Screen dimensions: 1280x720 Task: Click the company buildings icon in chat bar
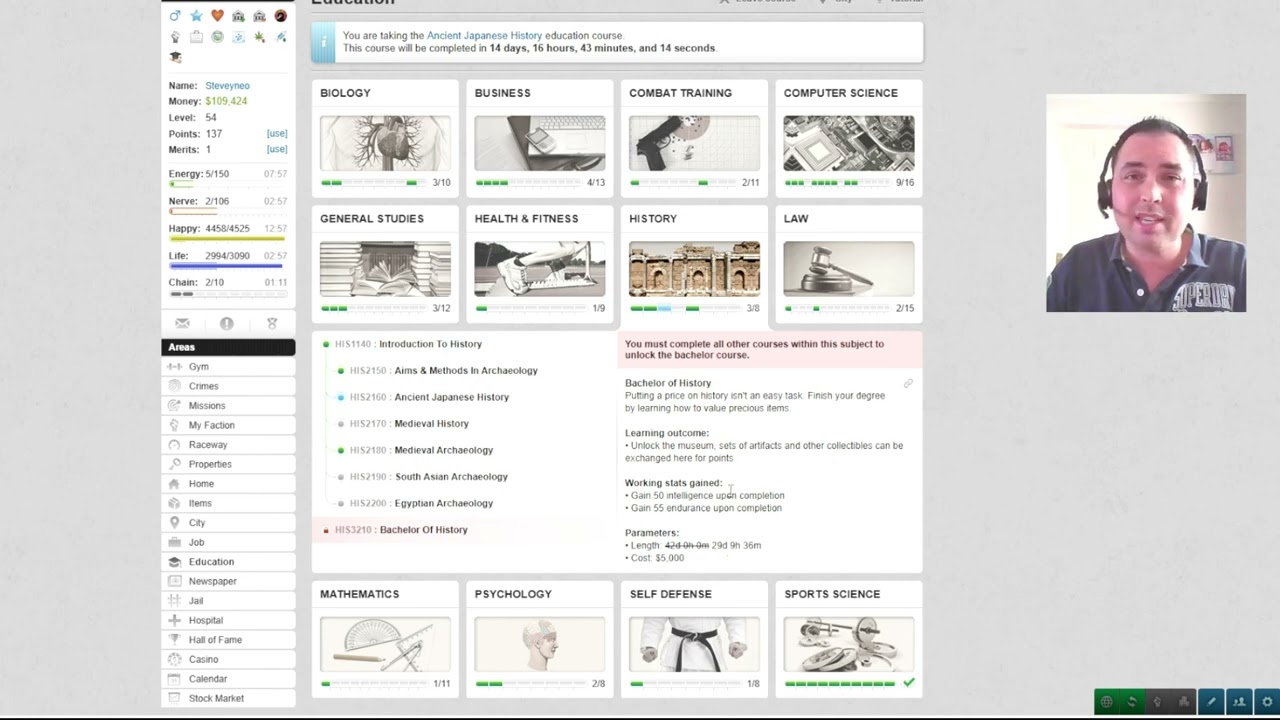[1184, 702]
